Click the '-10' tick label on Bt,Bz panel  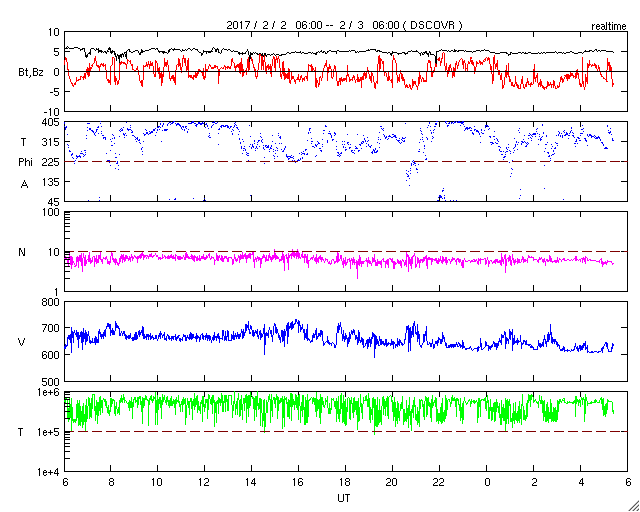(51, 112)
